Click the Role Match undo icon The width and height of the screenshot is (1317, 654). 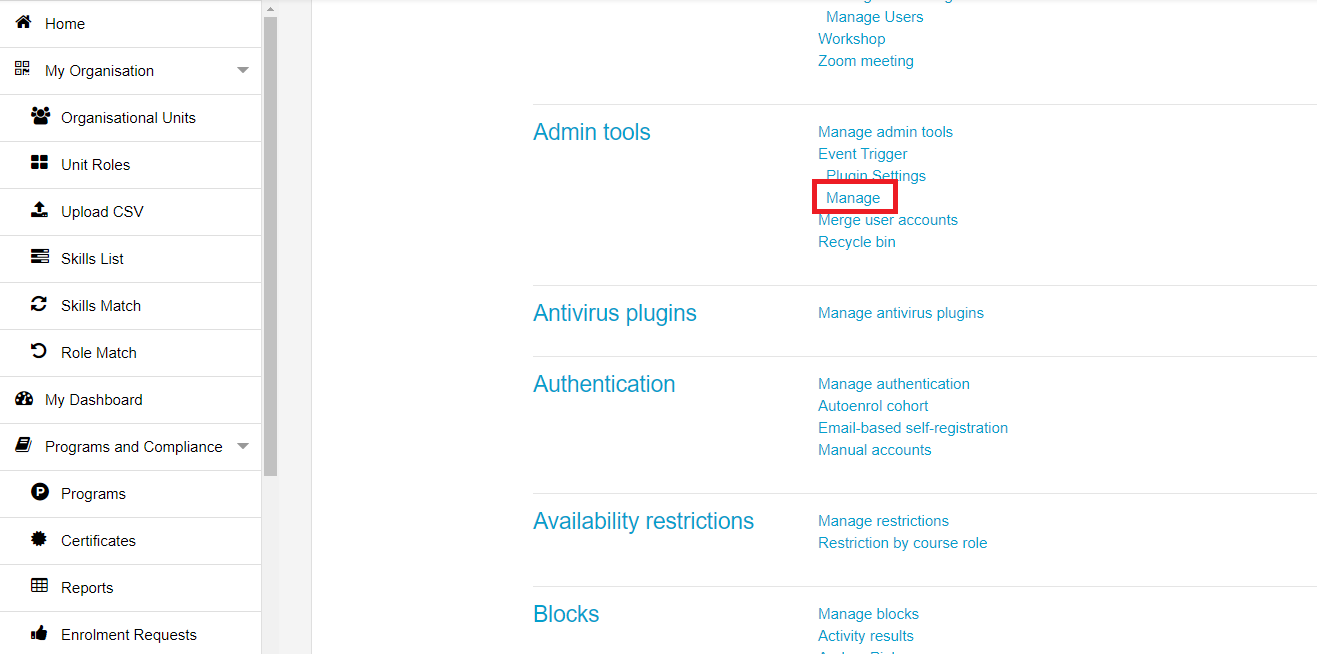(x=40, y=351)
